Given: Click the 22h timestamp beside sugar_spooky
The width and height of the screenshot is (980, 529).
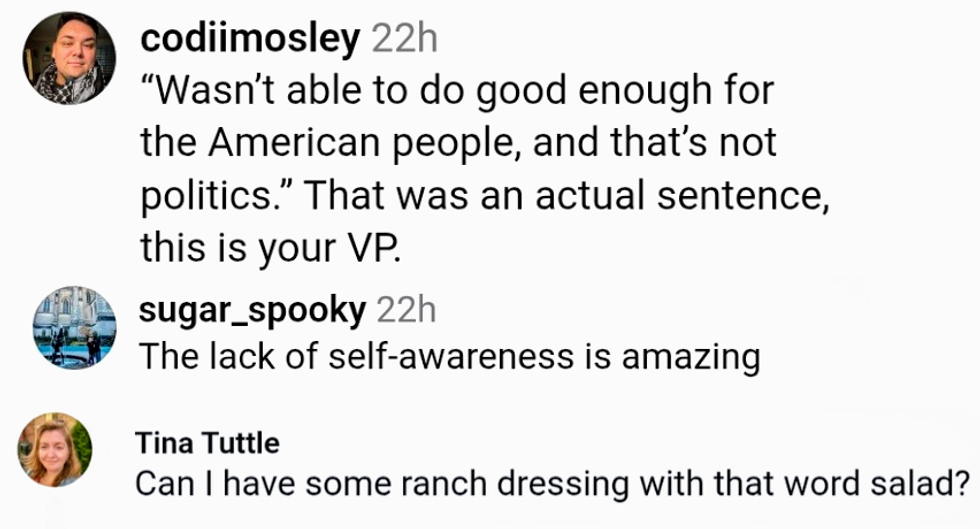Looking at the screenshot, I should point(406,311).
